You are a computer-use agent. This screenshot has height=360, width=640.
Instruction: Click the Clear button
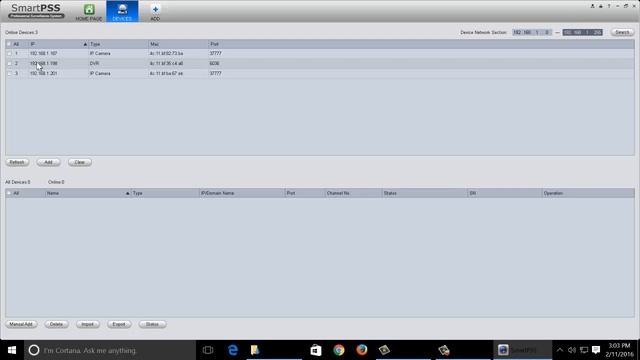(x=80, y=162)
